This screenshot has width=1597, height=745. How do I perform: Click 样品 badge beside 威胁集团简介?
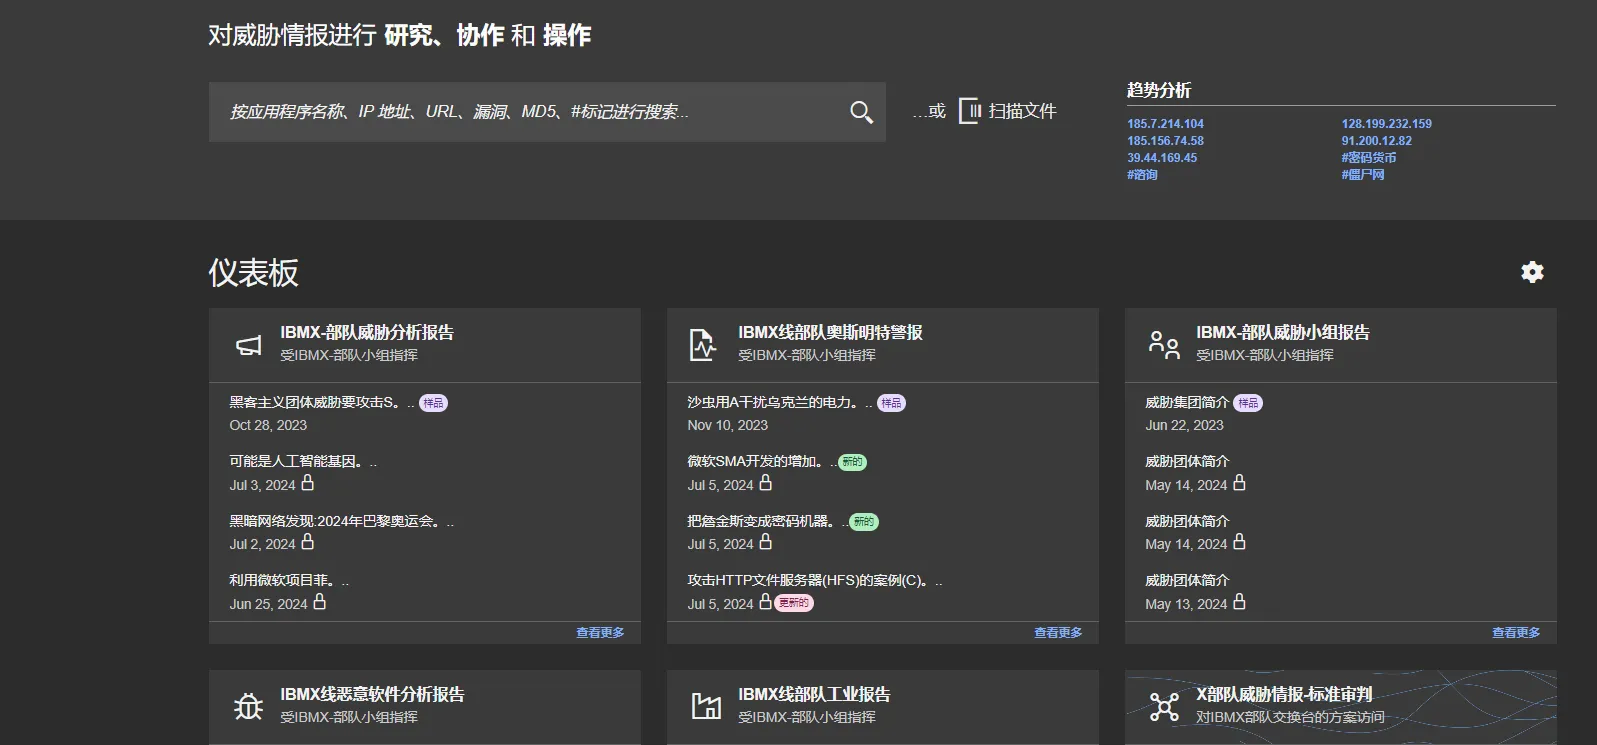coord(1248,403)
